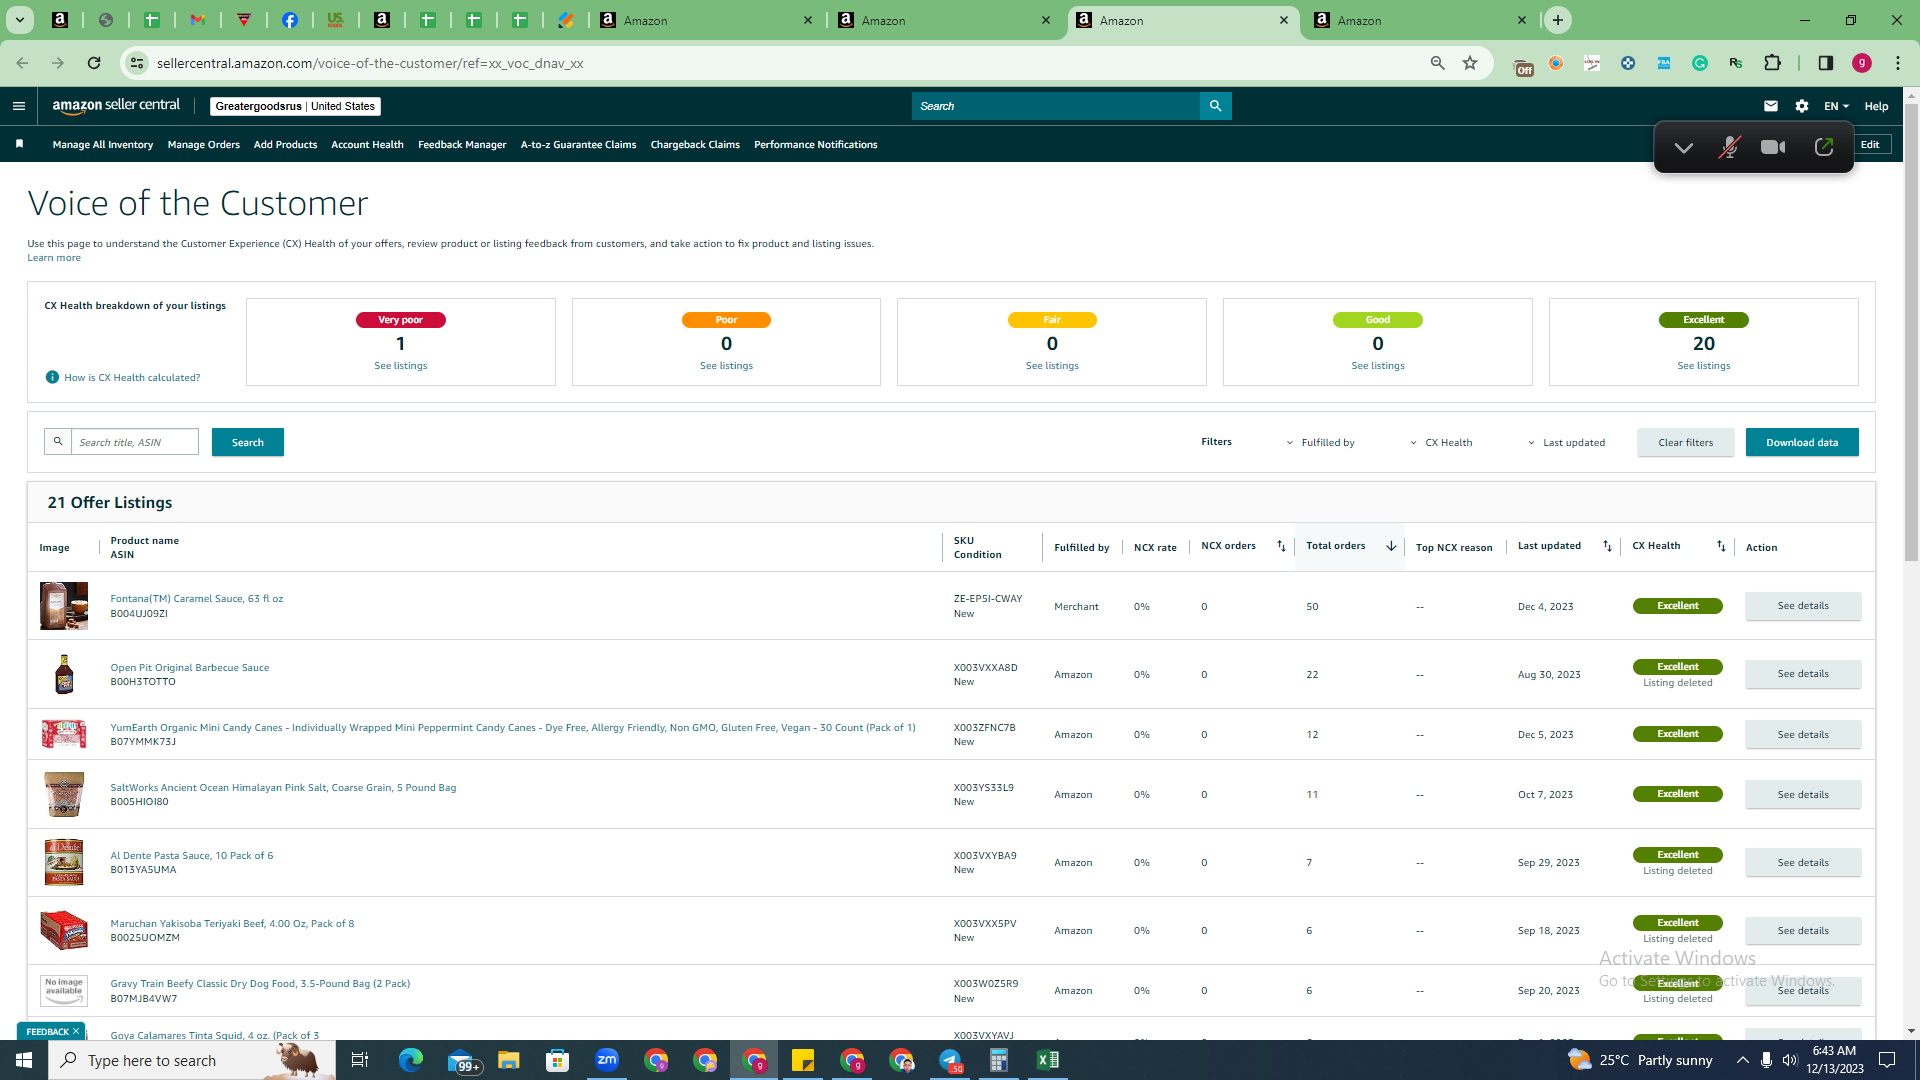Click the info icon beside How is CX Health calculated
The image size is (1920, 1080).
(x=52, y=377)
